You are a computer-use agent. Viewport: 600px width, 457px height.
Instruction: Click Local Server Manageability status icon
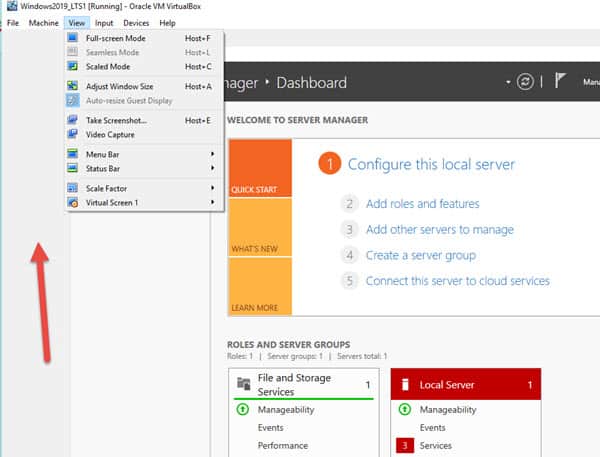[x=404, y=409]
